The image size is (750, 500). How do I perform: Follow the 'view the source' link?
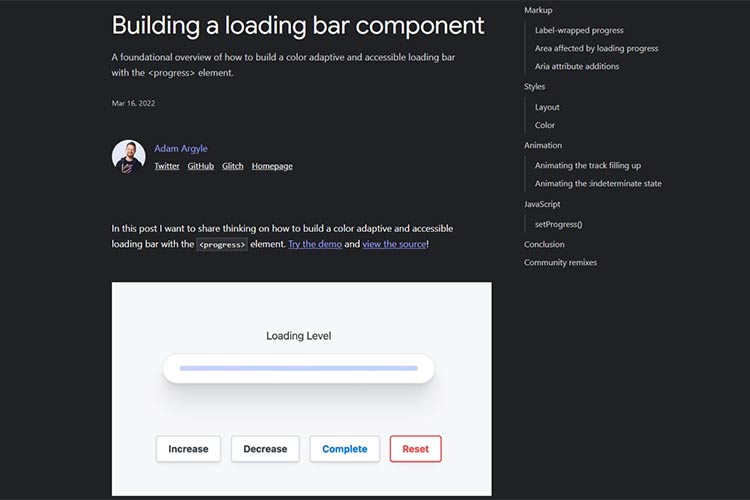[394, 244]
